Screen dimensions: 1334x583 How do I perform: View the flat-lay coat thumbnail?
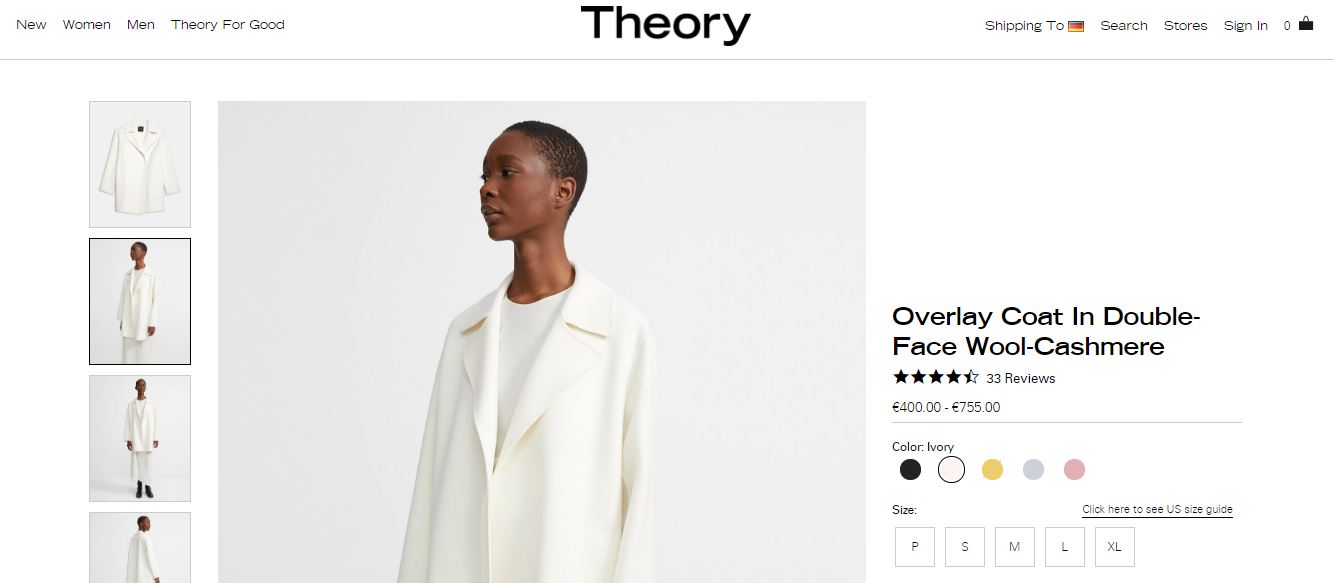click(140, 164)
